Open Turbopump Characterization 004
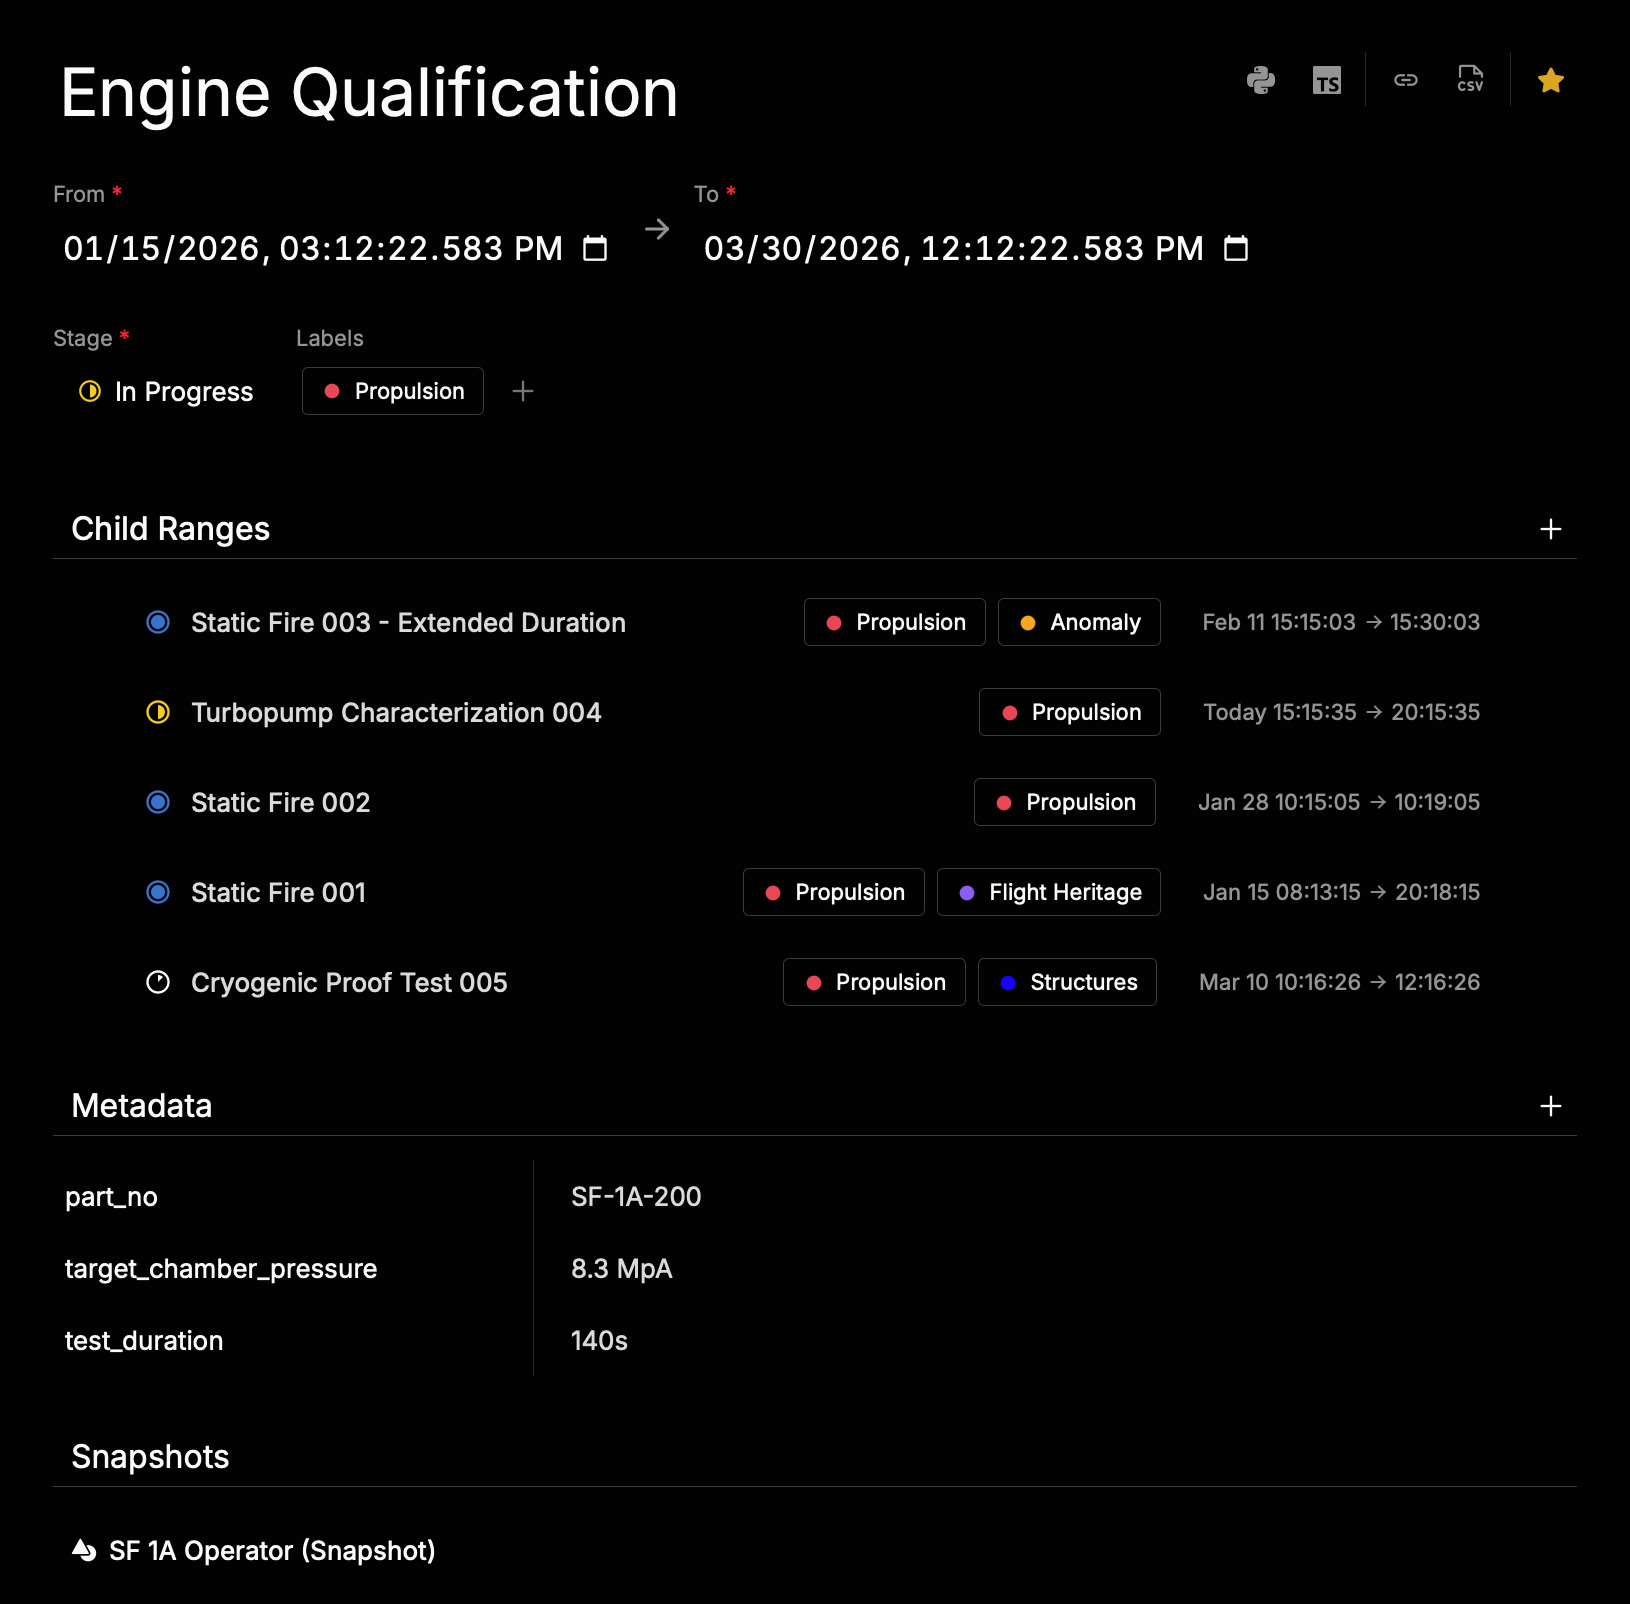Screen dimensions: 1630x1604 point(396,712)
